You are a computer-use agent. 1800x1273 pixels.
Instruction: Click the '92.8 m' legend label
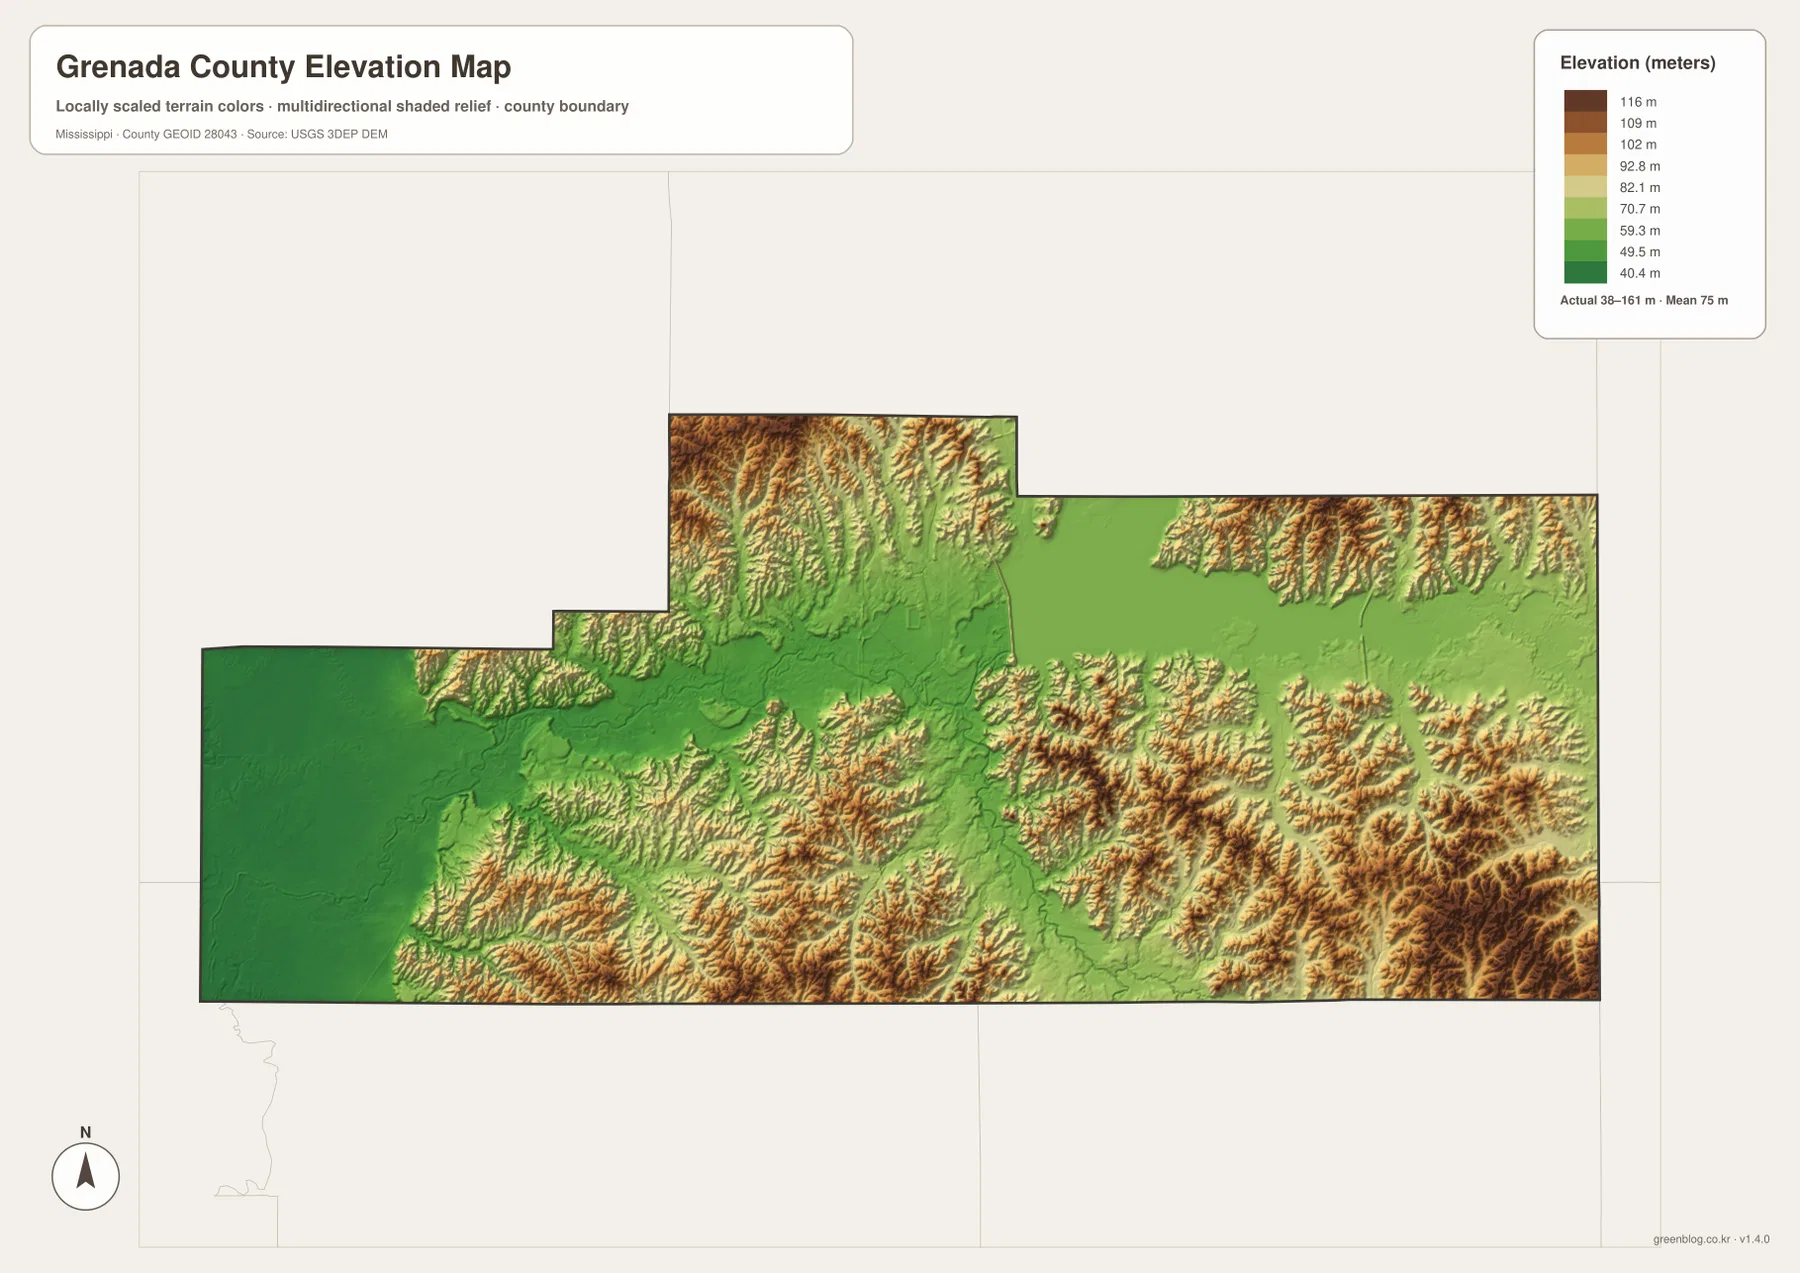(1640, 166)
